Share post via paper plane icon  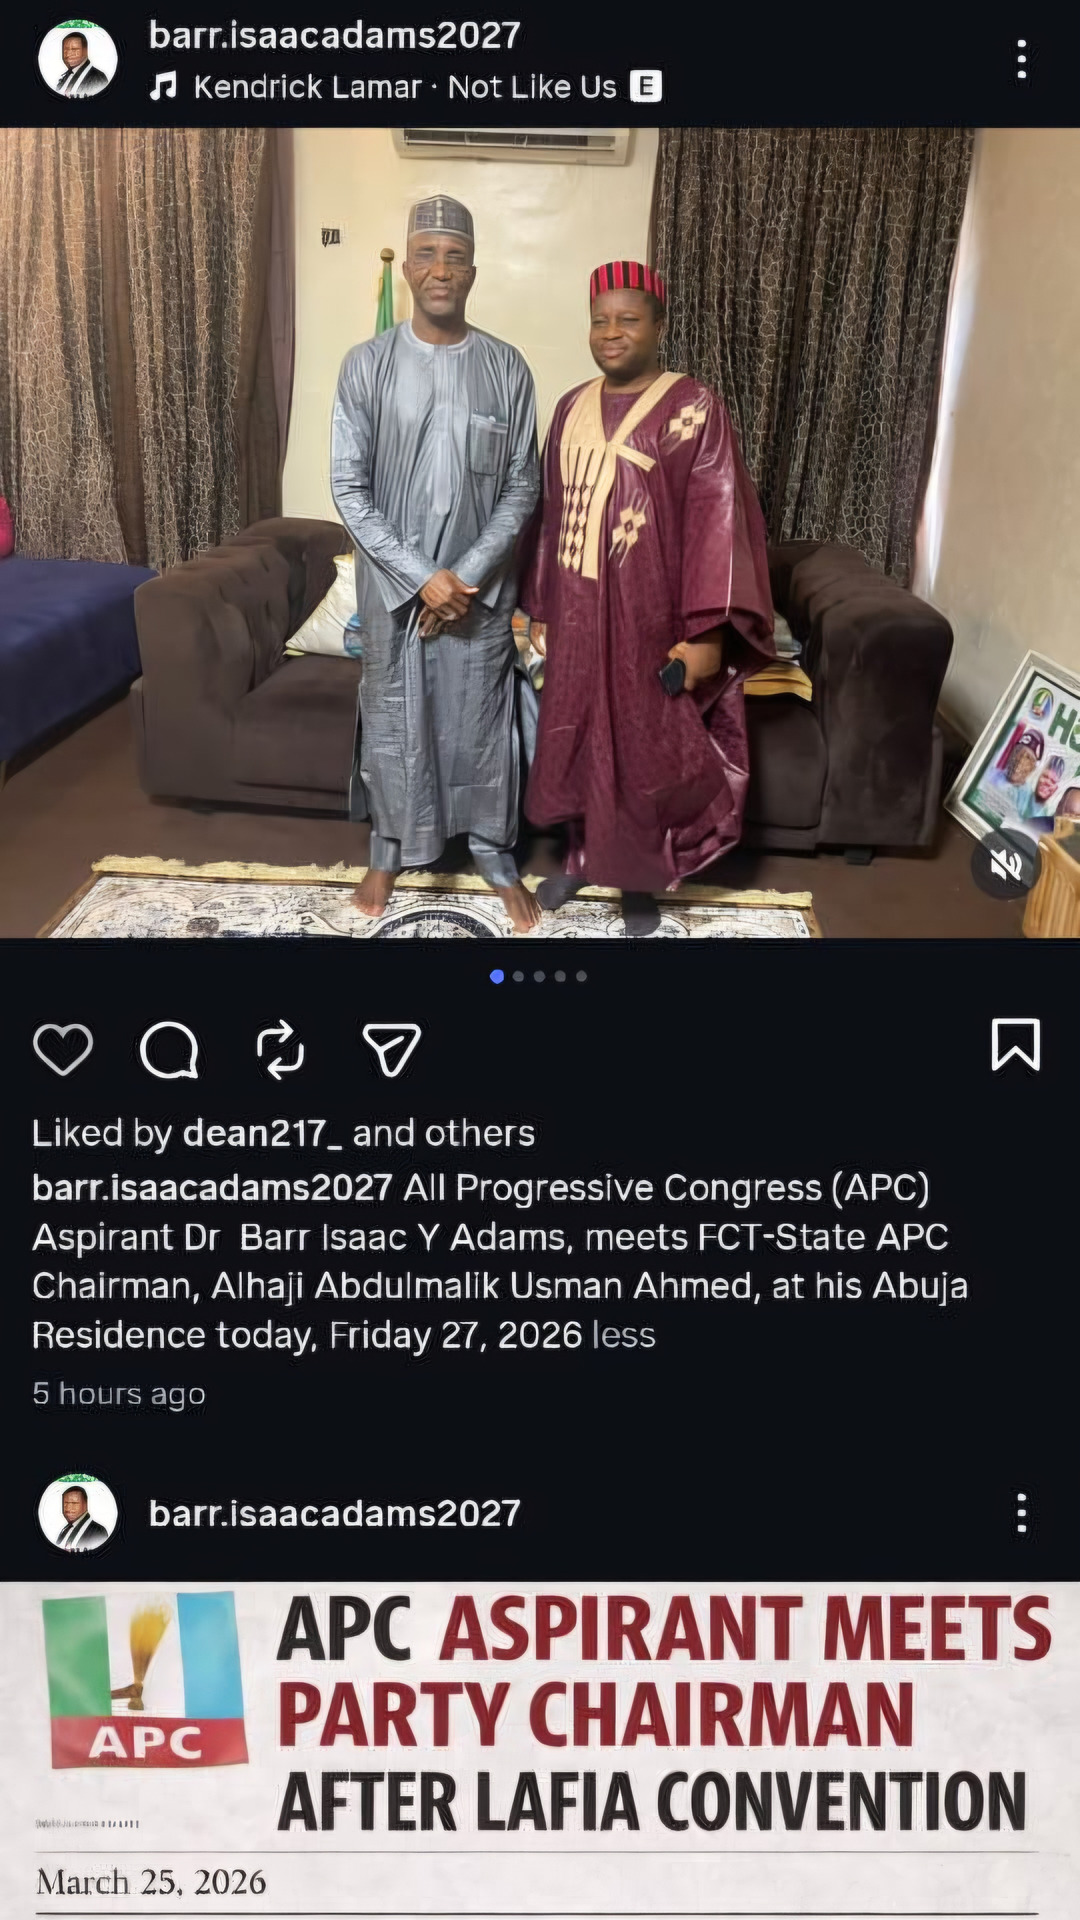tap(390, 1049)
